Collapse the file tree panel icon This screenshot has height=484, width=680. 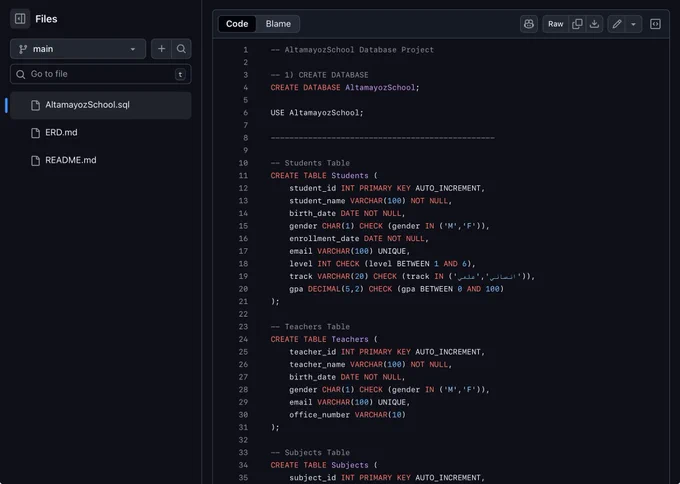[20, 19]
